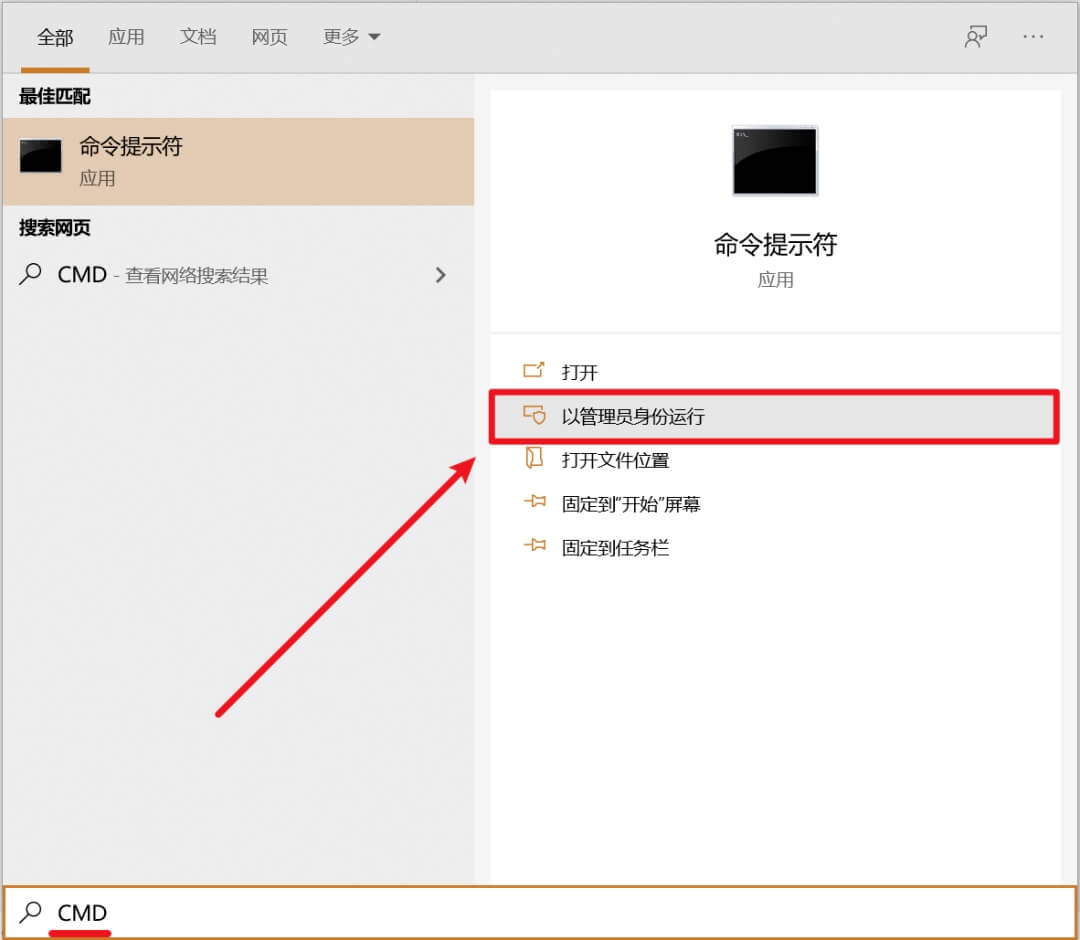Screen dimensions: 1080x940
Task: Click the 固定到"开始"屏幕 pin icon
Action: [535, 503]
